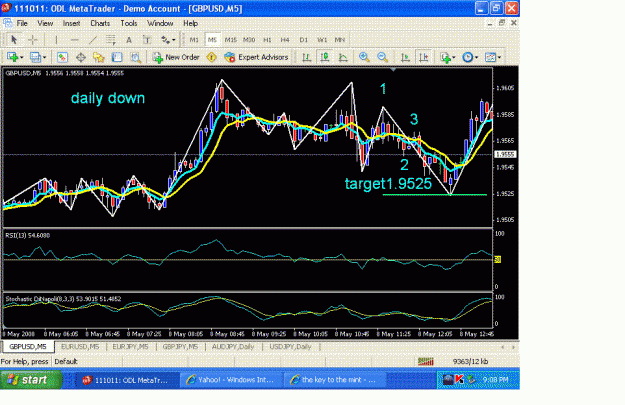Switch chart to line chart
Viewport: 625px width, 405px height.
(343, 57)
